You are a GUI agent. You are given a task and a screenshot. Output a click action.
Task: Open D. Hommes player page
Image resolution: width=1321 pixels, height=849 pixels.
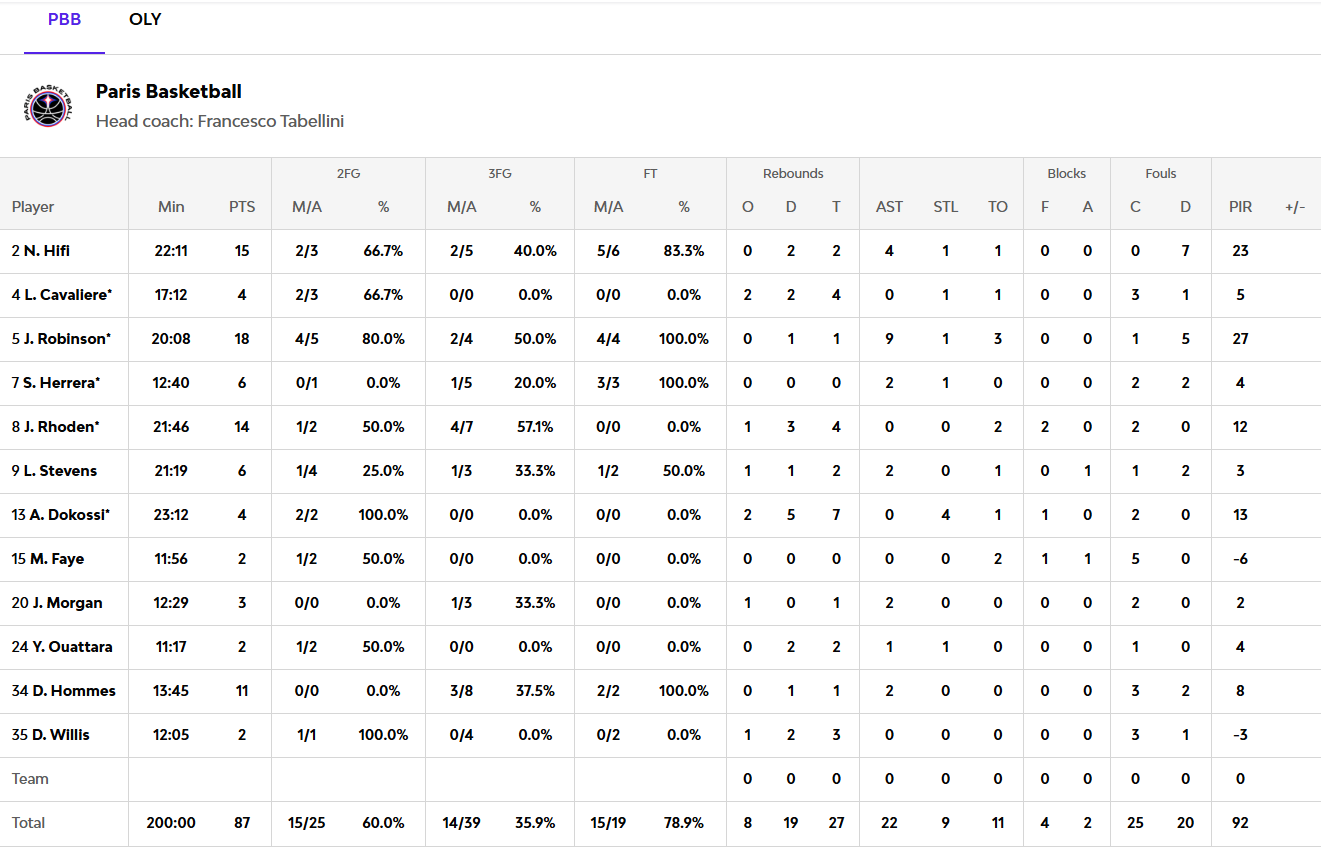tap(73, 691)
